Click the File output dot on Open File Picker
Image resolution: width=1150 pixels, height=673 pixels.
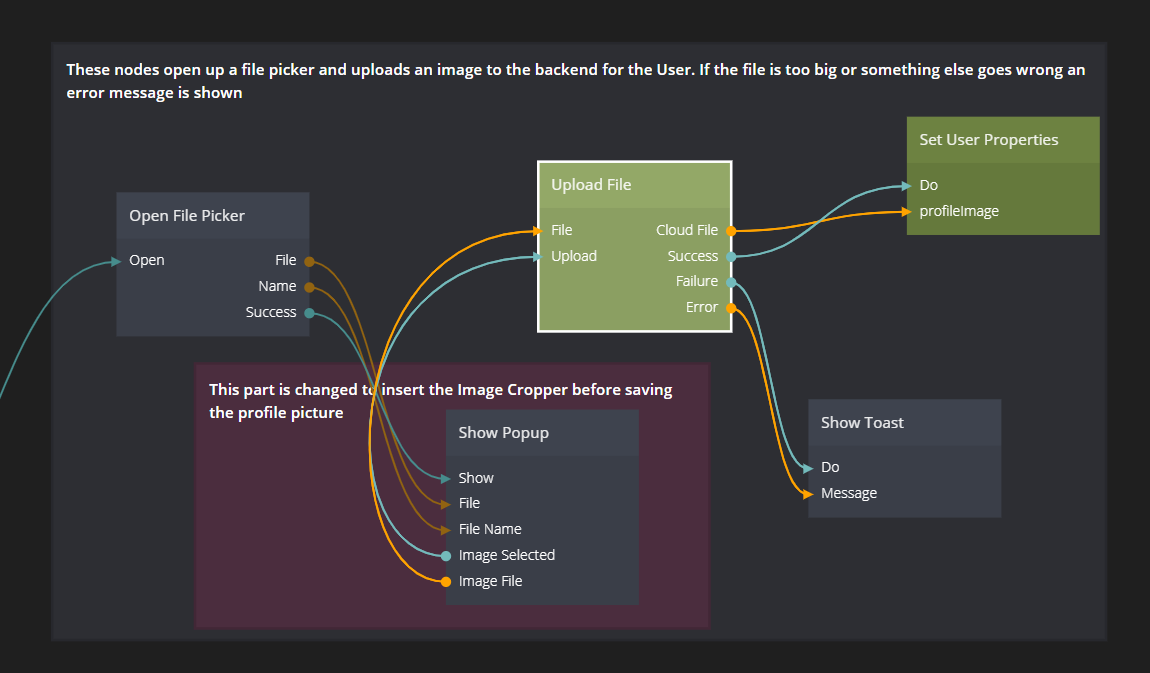coord(309,261)
